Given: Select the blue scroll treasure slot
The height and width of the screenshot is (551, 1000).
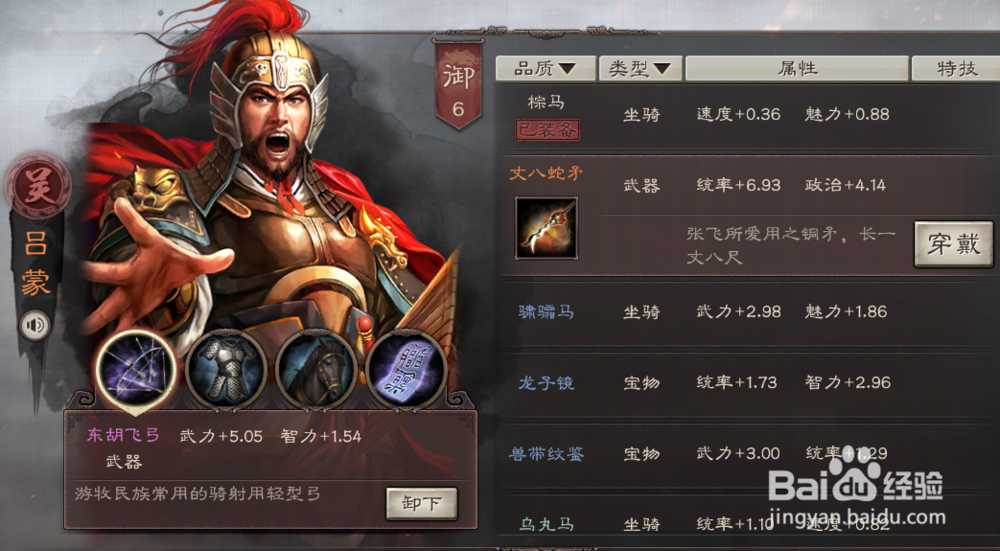Looking at the screenshot, I should tap(406, 370).
